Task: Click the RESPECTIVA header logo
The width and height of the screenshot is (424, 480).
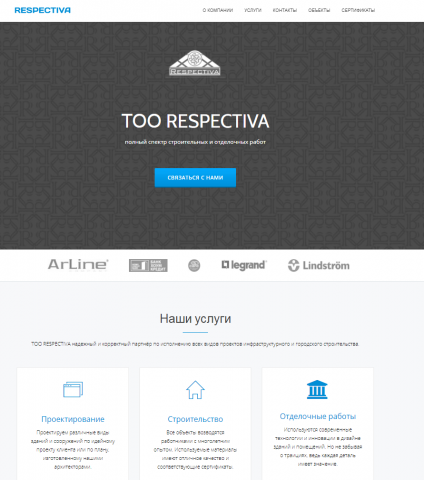Action: pos(43,10)
